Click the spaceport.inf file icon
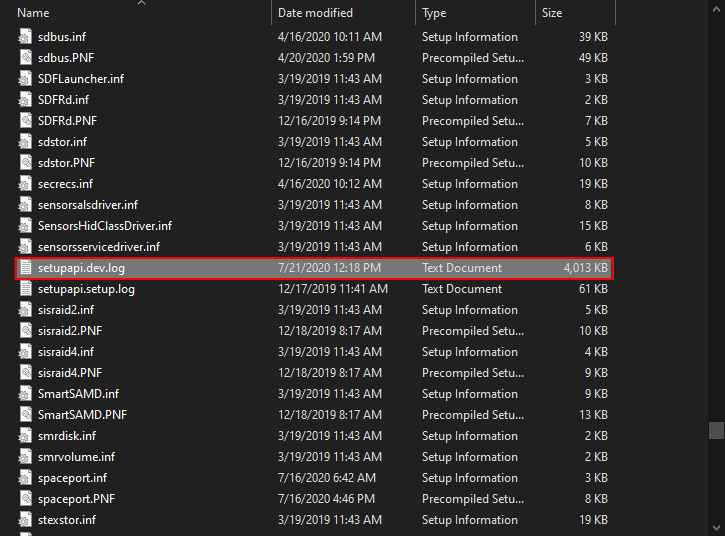The height and width of the screenshot is (536, 725). (x=25, y=478)
